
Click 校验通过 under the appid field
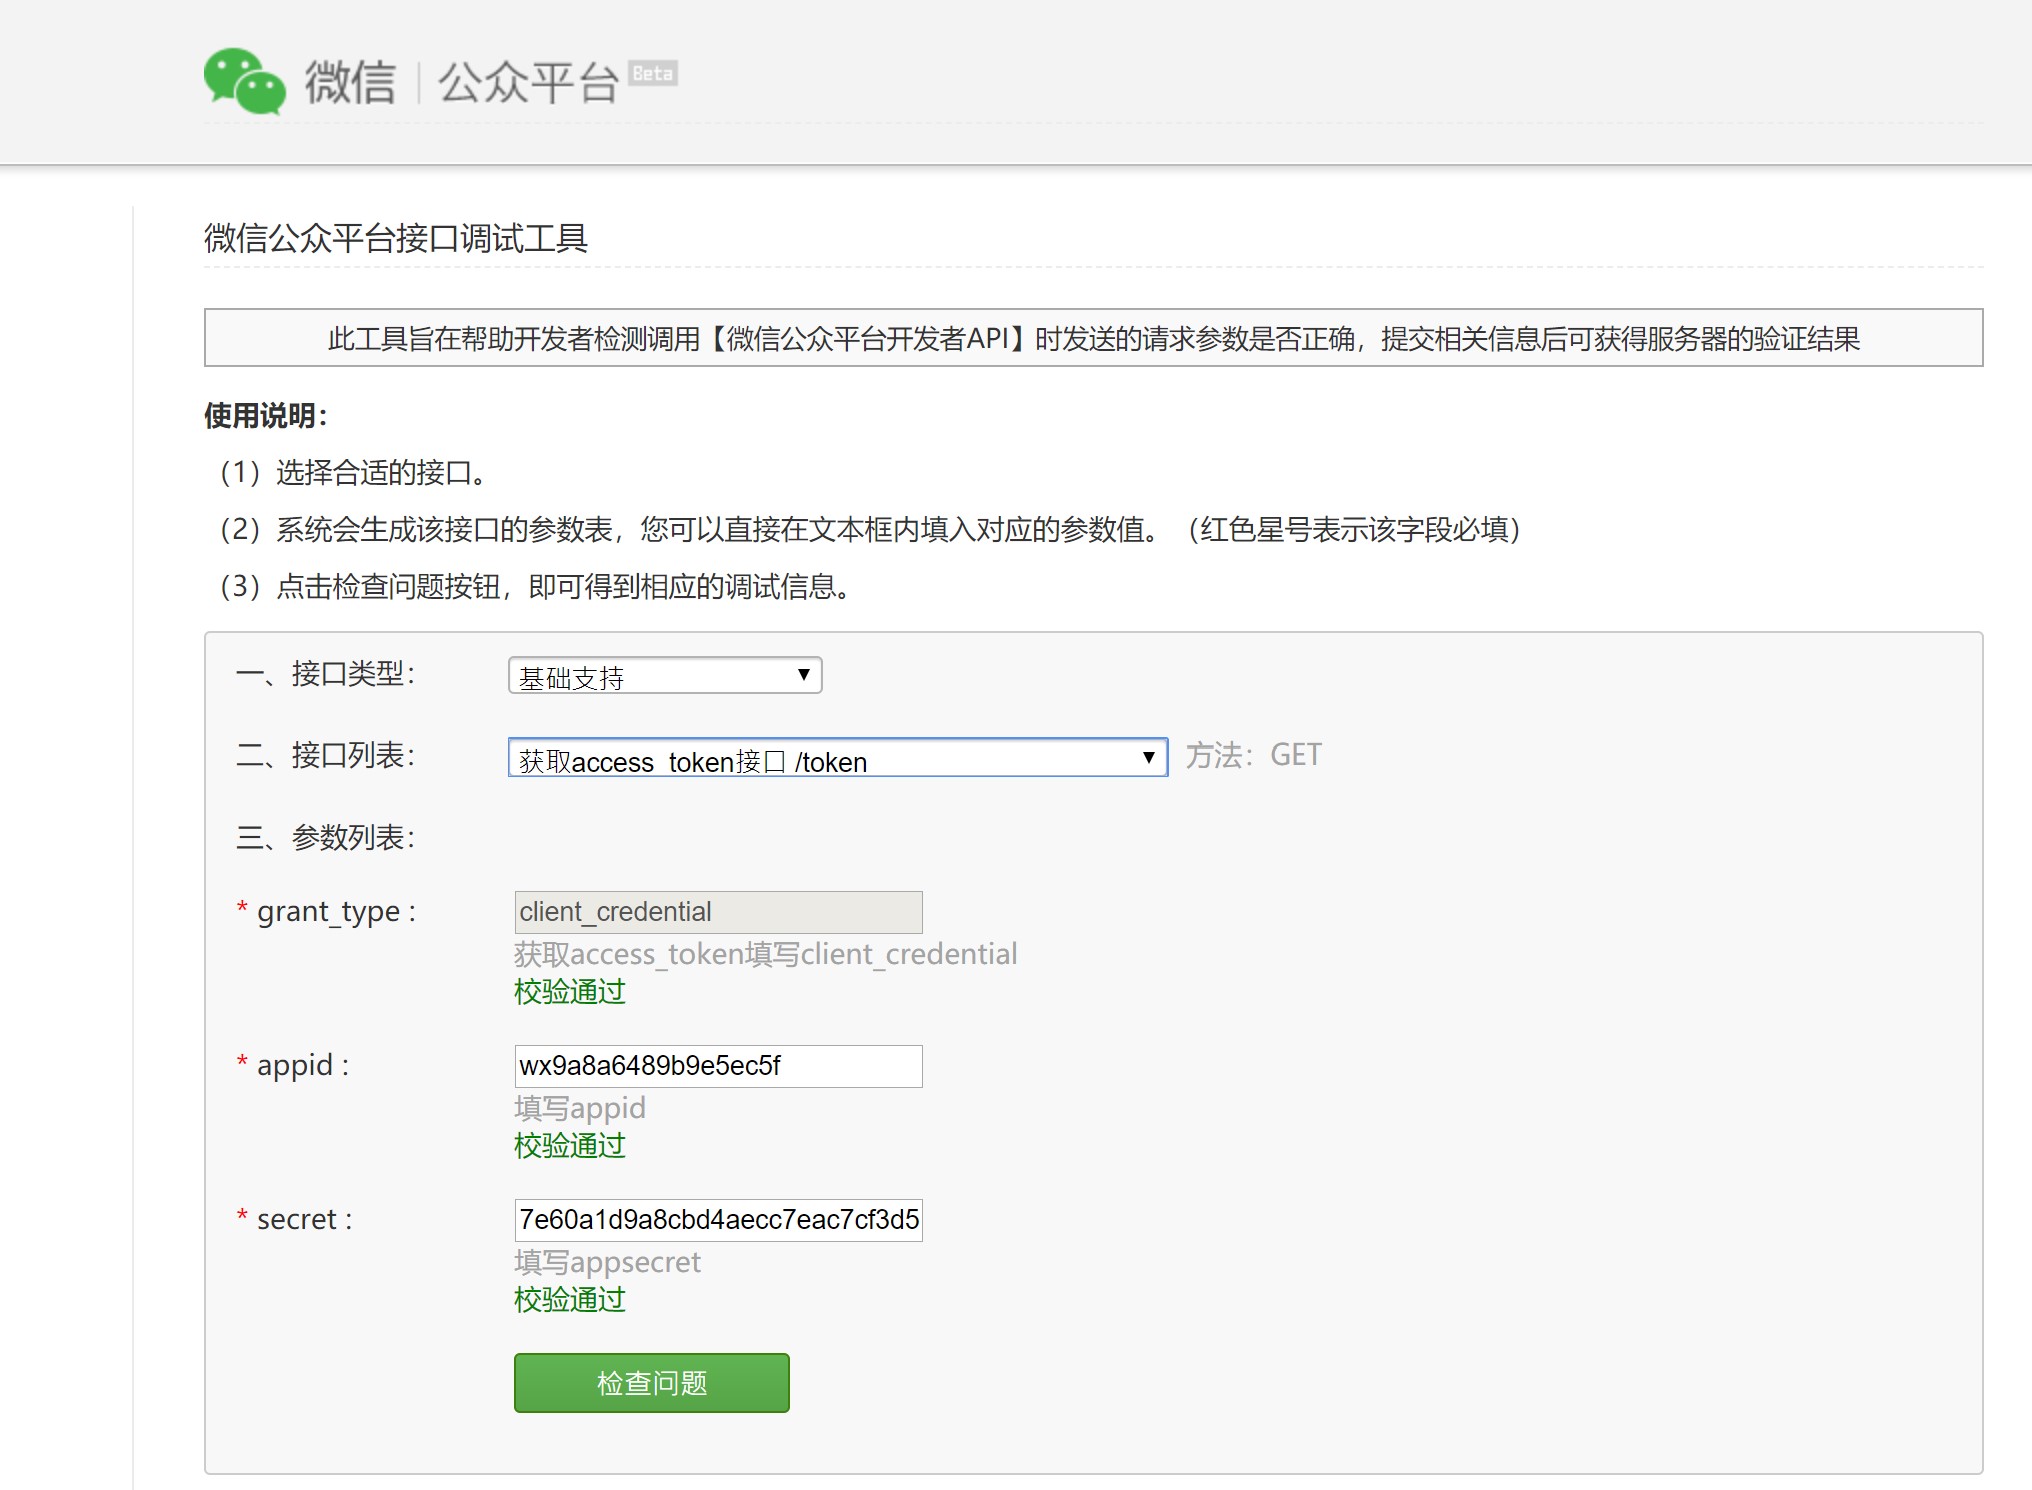coord(570,1146)
